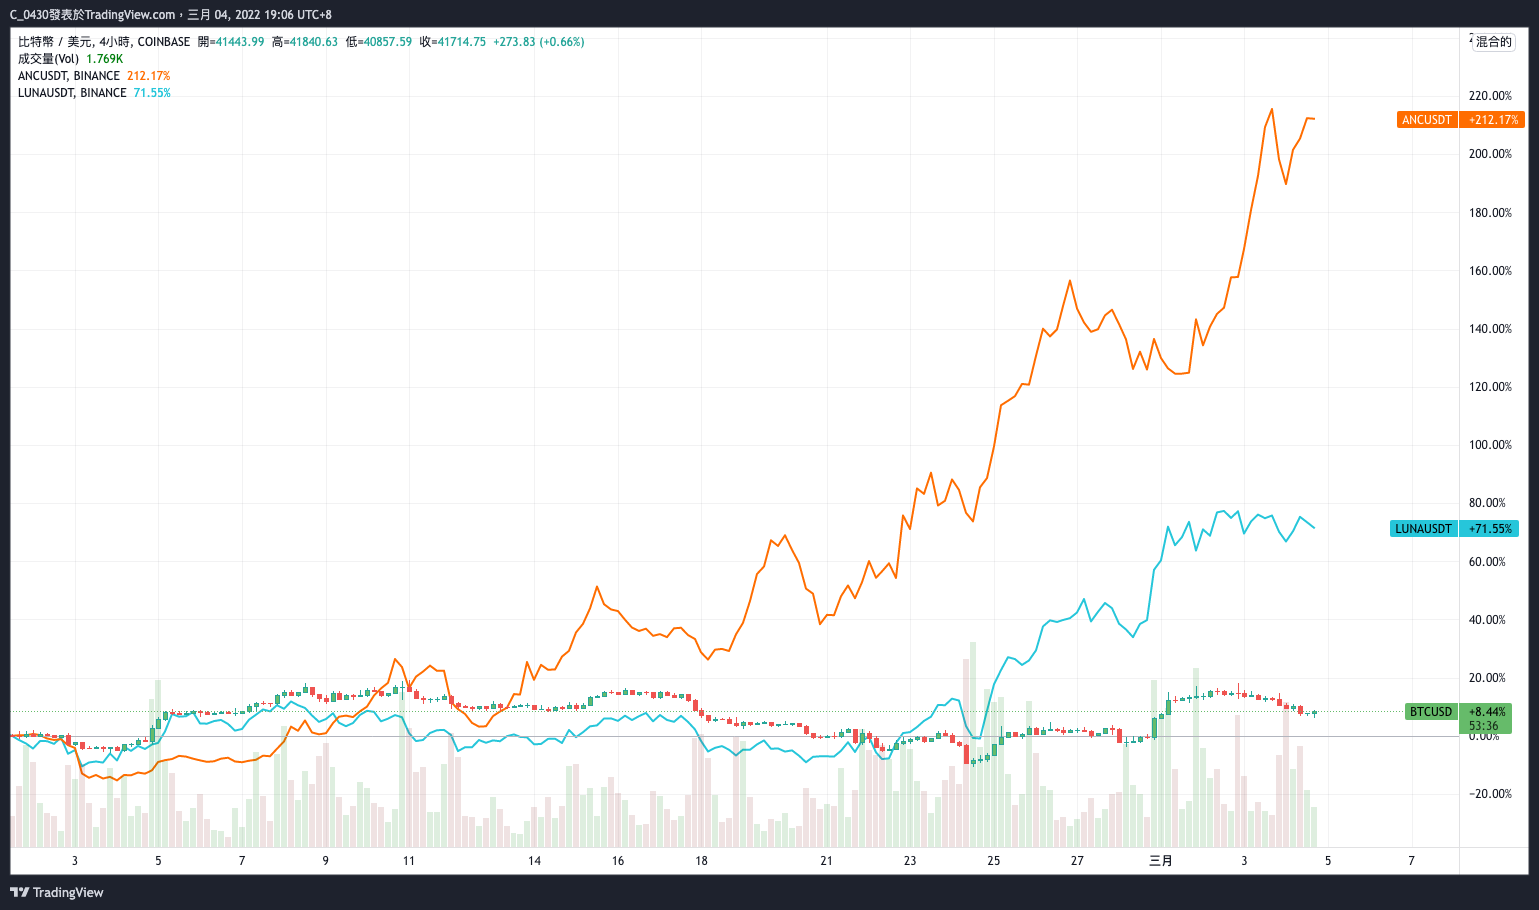
Task: Select the green BTCUSD price label
Action: point(1431,712)
